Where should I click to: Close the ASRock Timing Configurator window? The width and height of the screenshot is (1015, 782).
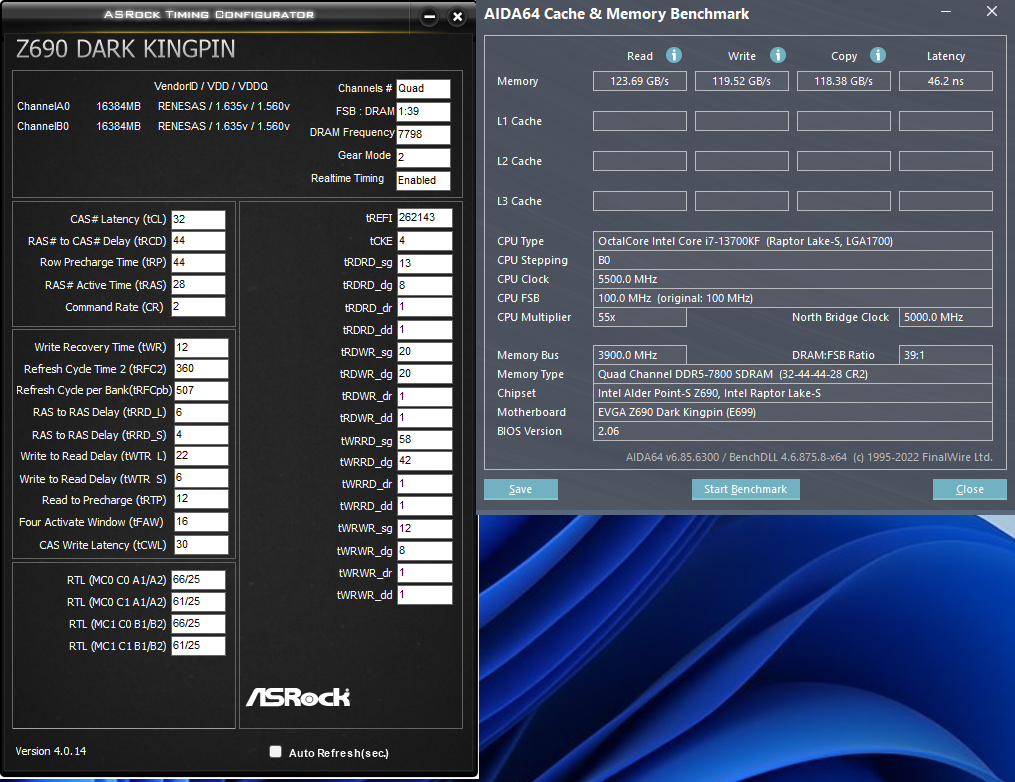tap(457, 17)
